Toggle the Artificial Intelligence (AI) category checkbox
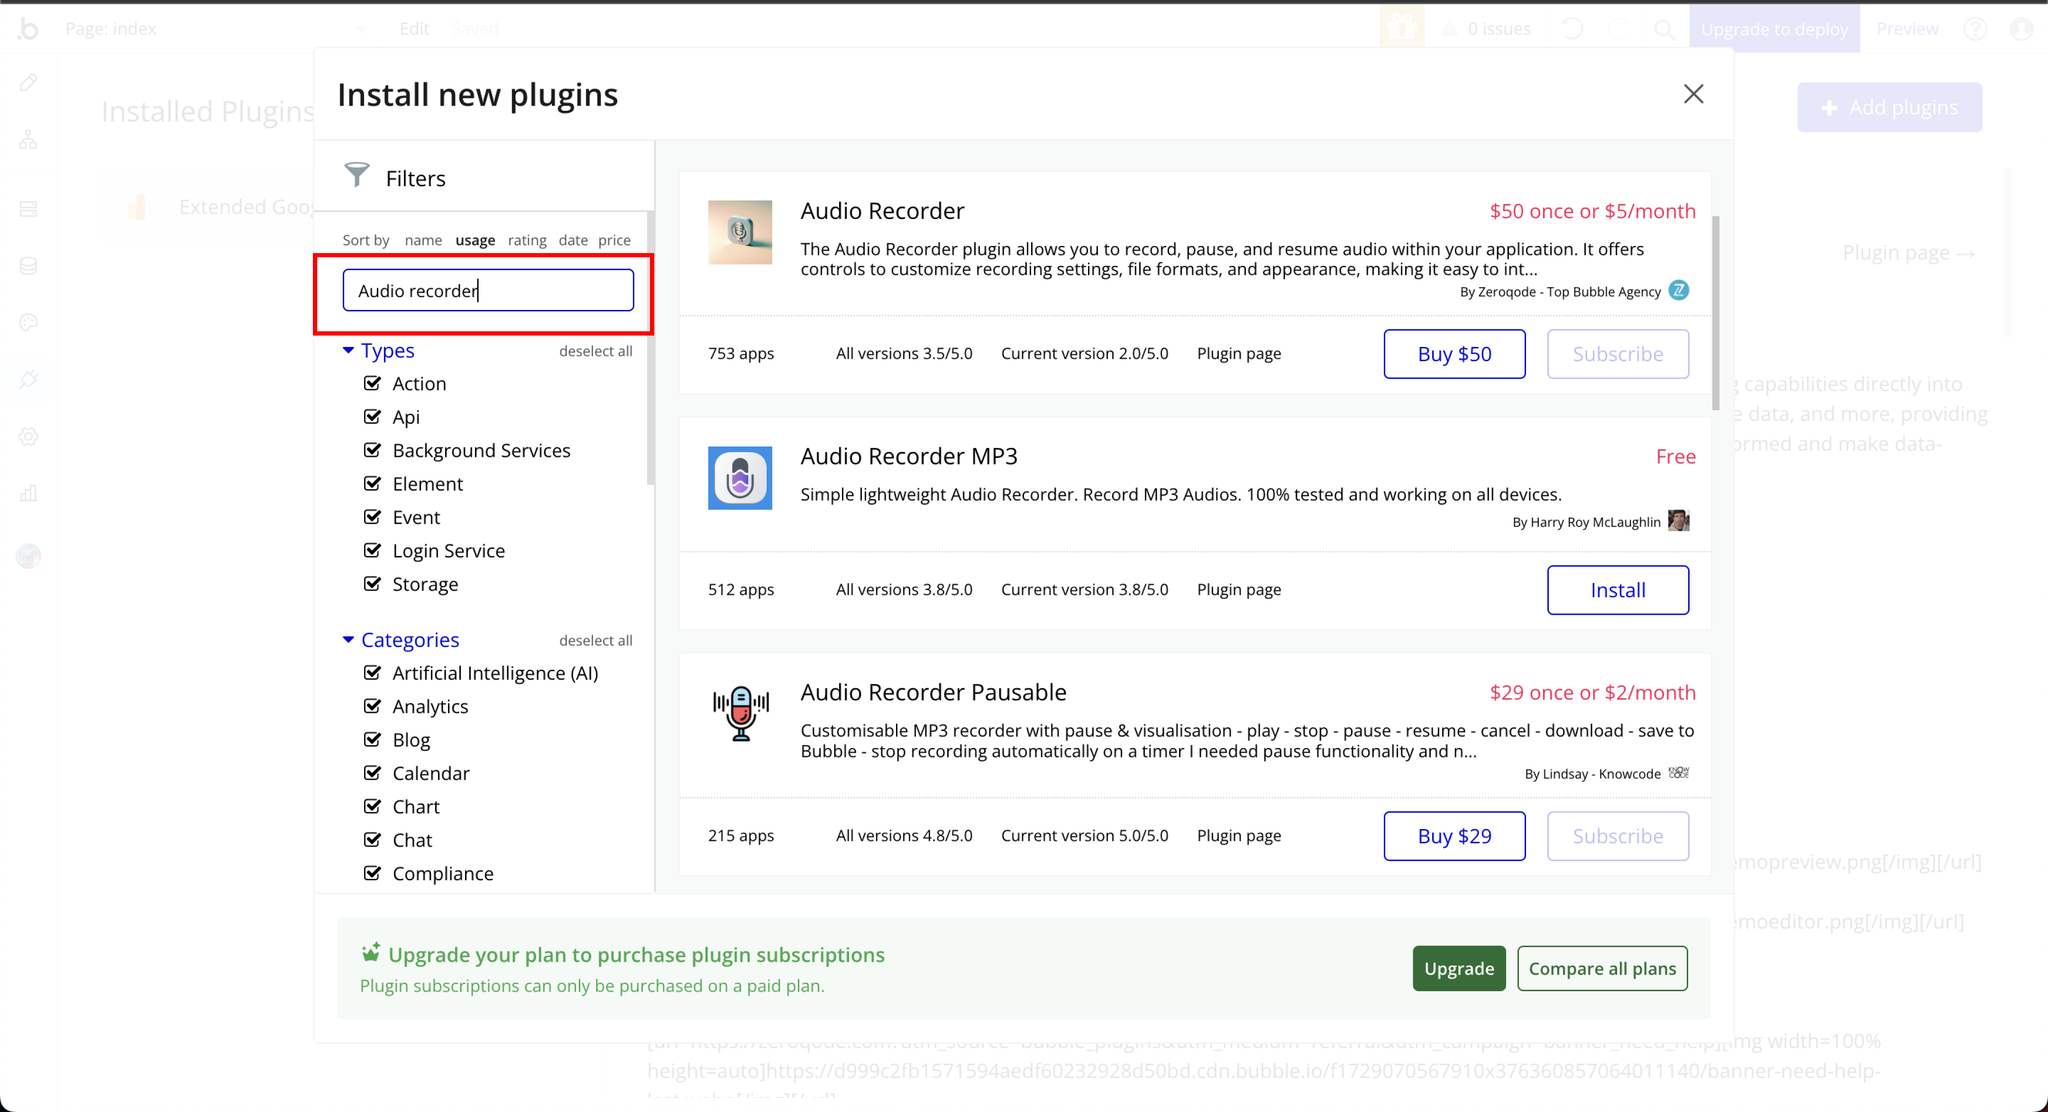 click(372, 672)
